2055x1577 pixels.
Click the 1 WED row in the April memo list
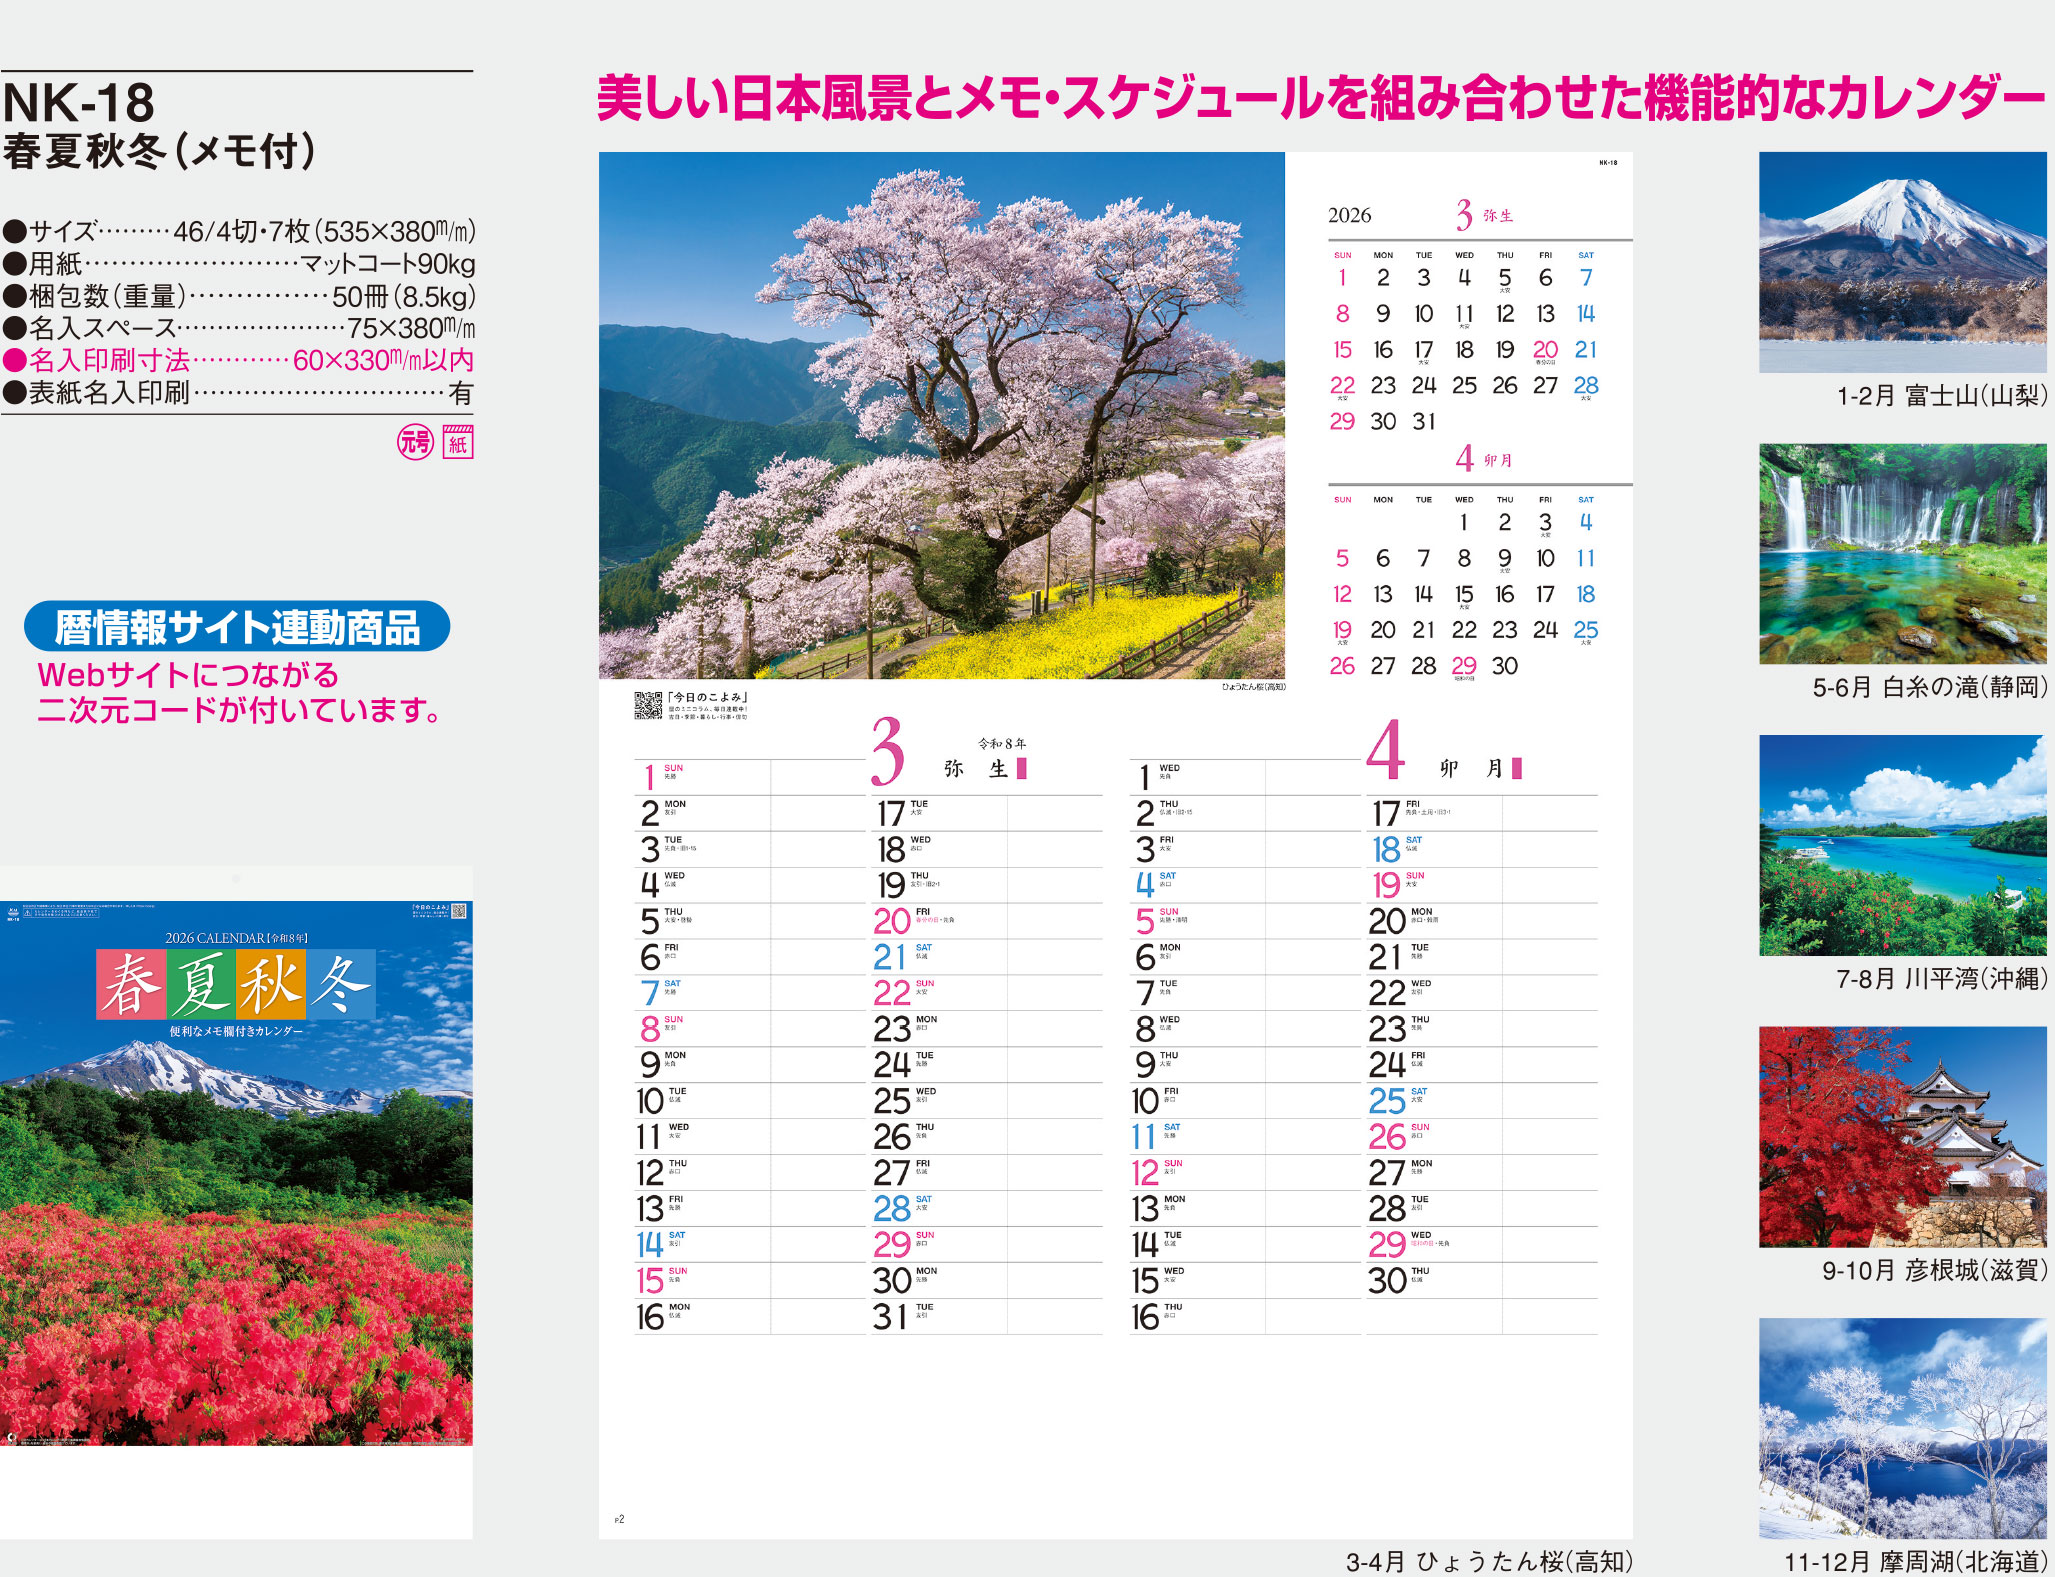(1245, 777)
